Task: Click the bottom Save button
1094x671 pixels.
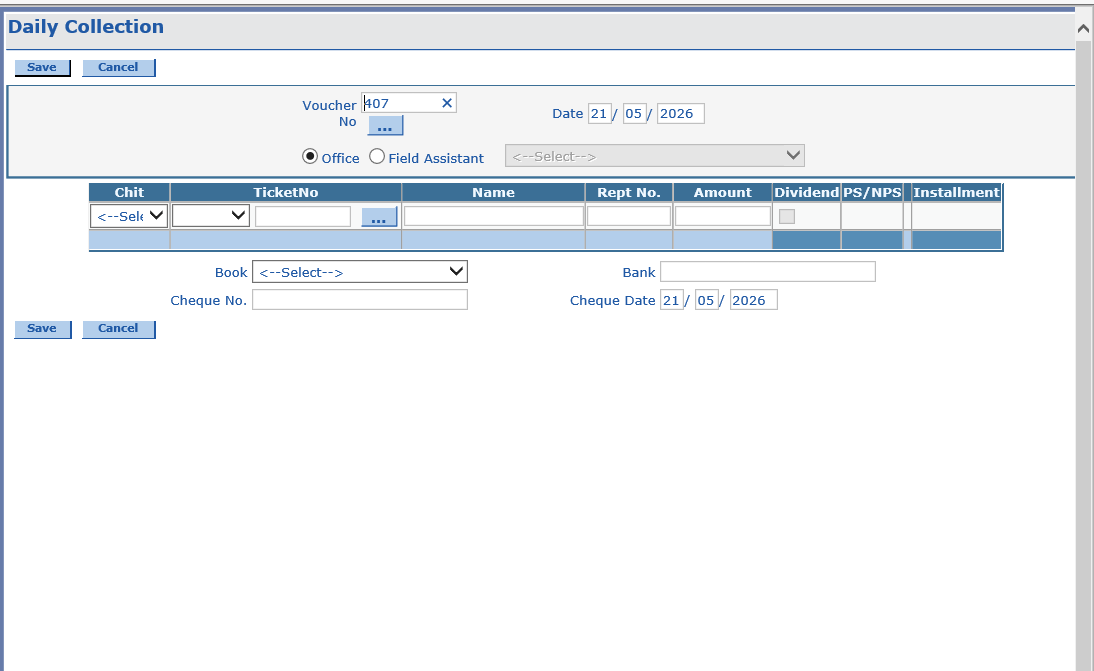Action: pos(42,329)
